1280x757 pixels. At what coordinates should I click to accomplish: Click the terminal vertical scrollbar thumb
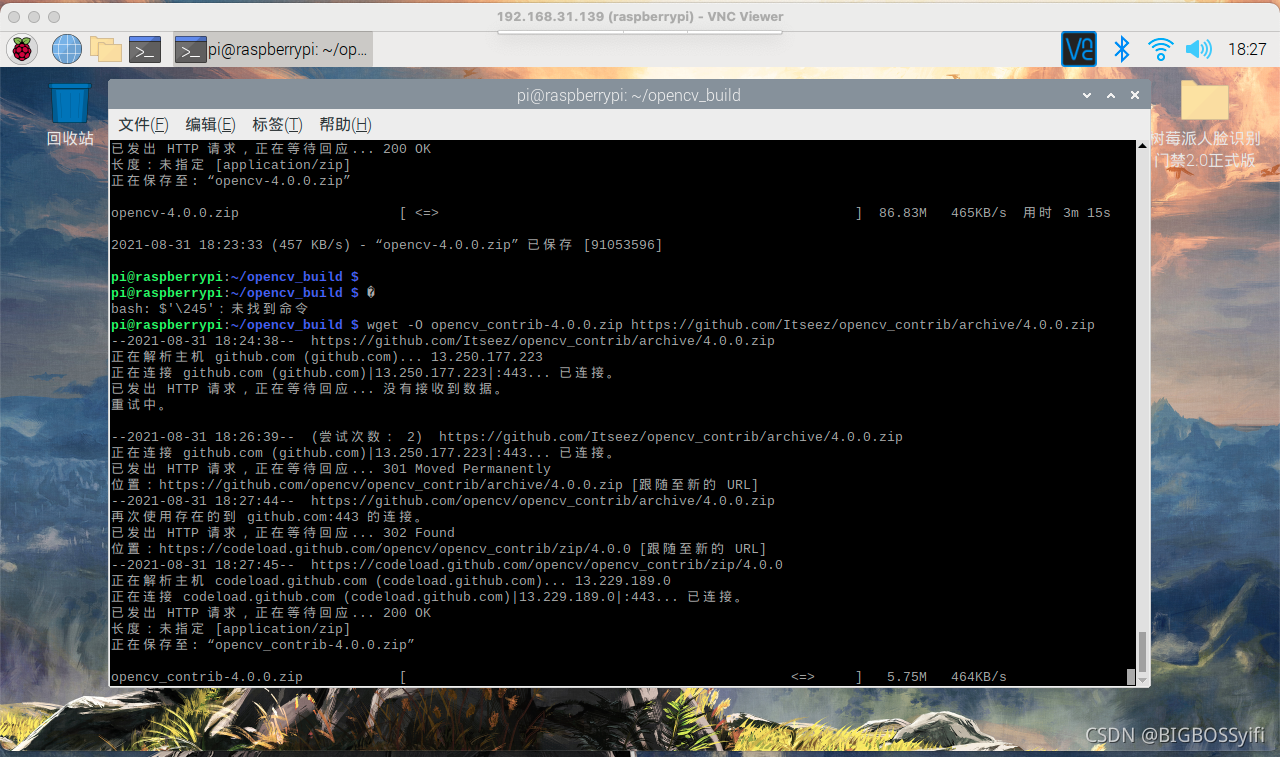pos(1142,651)
